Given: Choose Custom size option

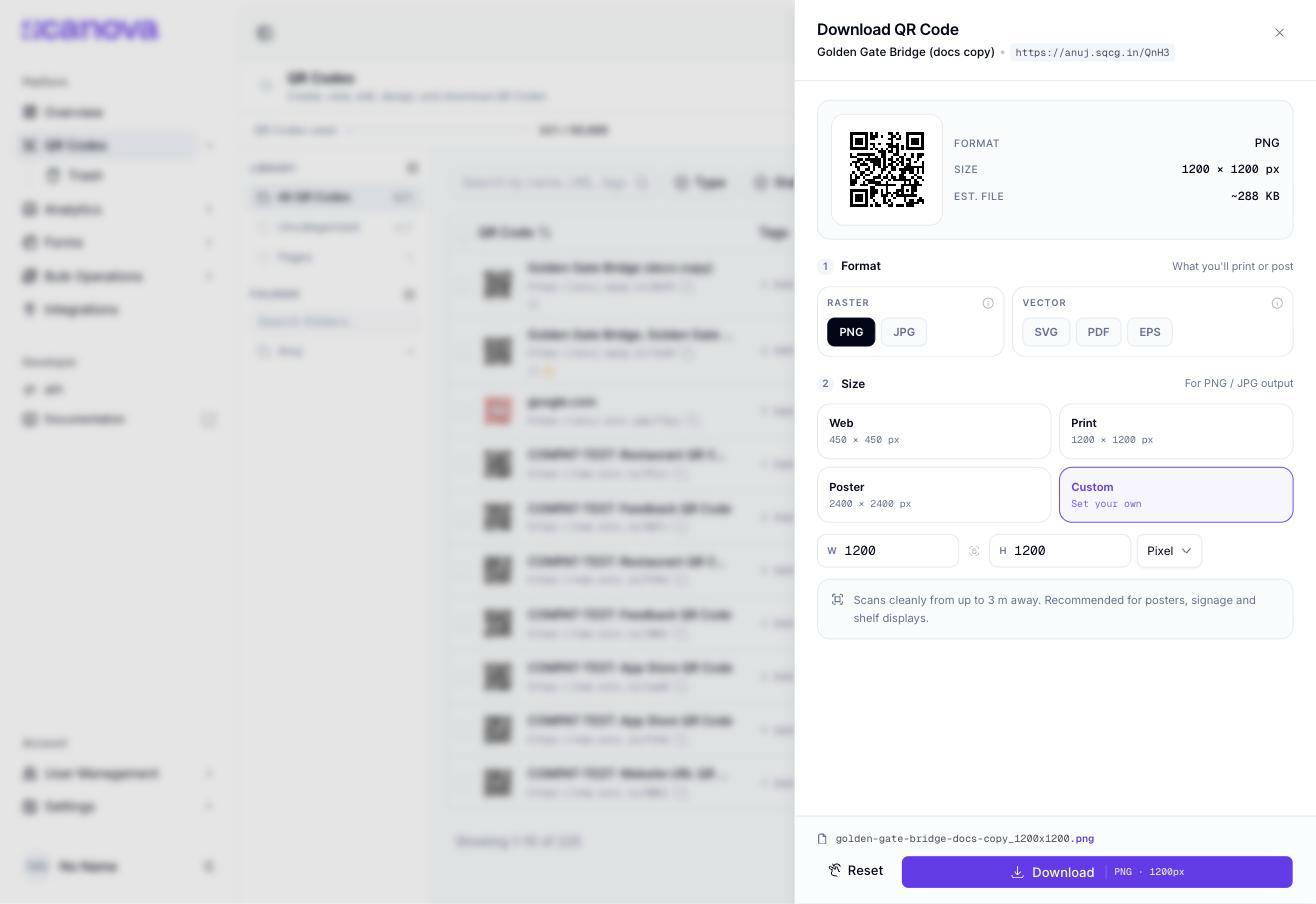Looking at the screenshot, I should tap(1176, 495).
